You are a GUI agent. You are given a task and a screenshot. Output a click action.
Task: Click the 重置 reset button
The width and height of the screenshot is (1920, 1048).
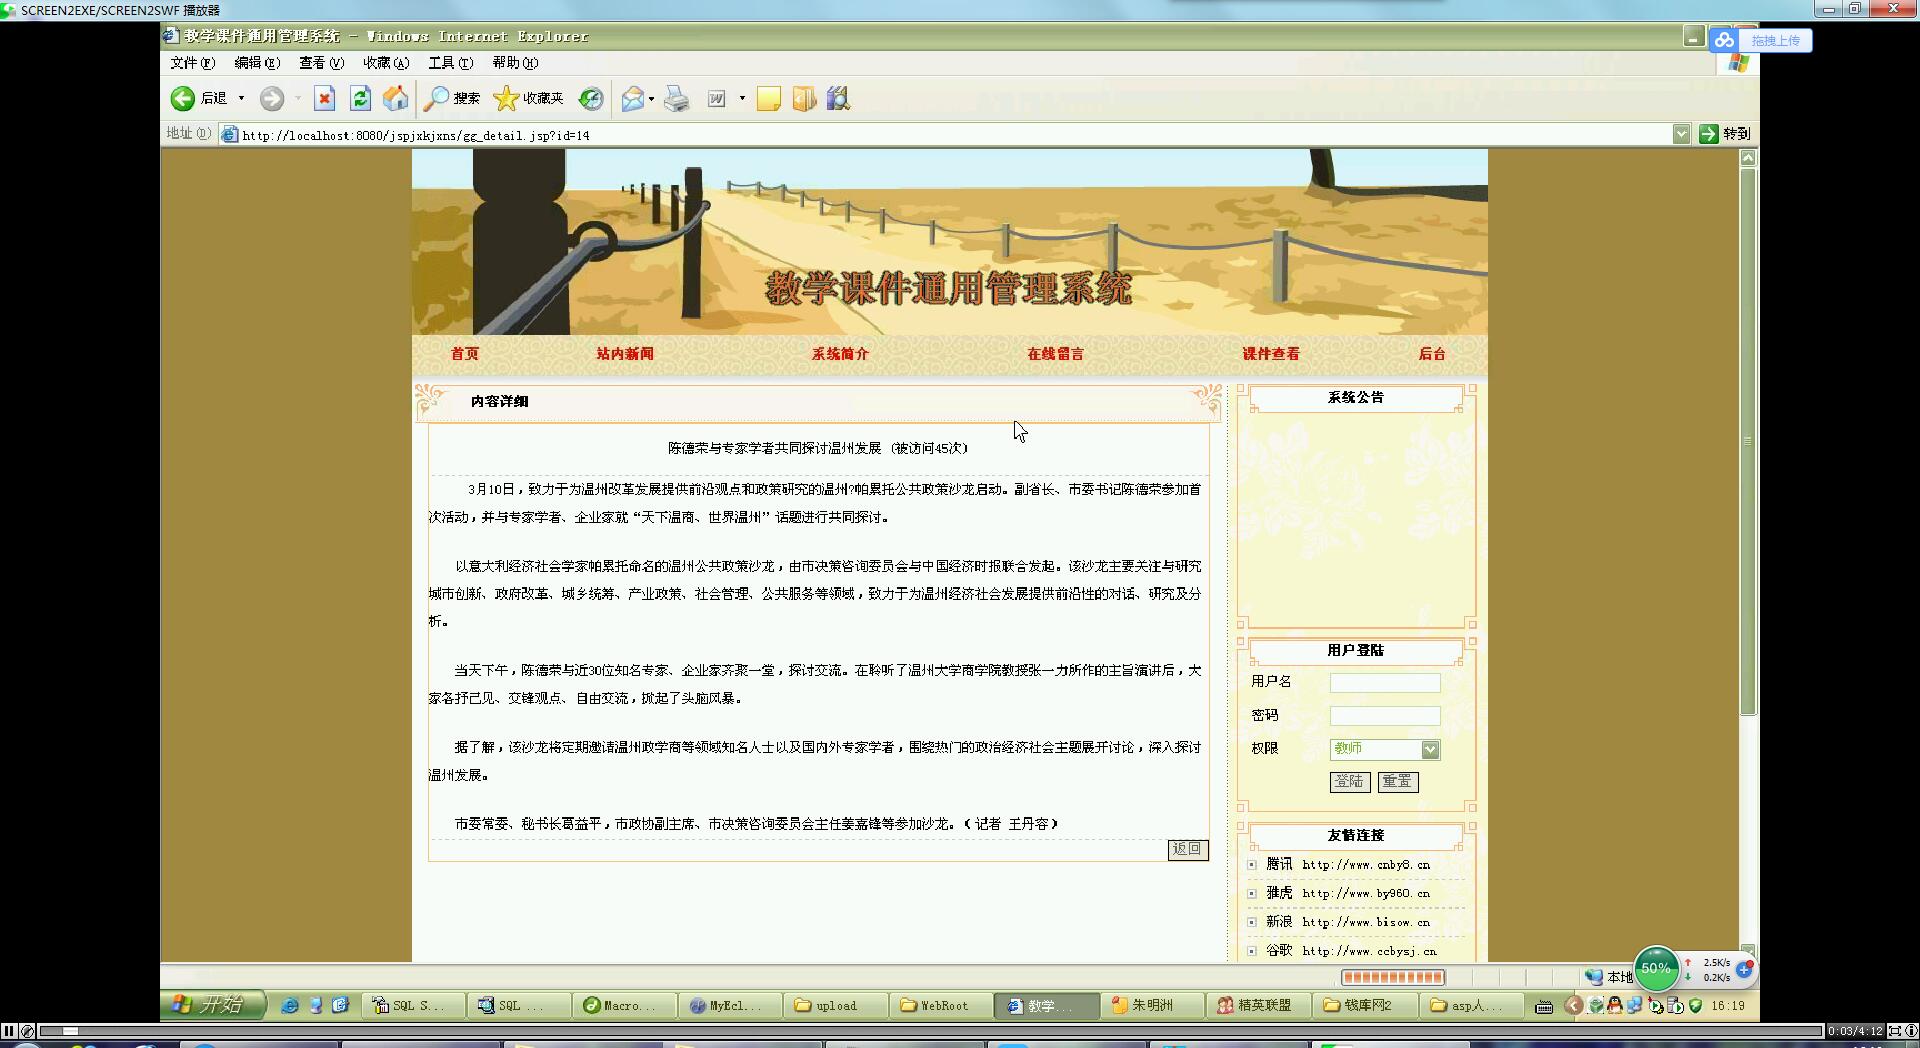point(1398,782)
